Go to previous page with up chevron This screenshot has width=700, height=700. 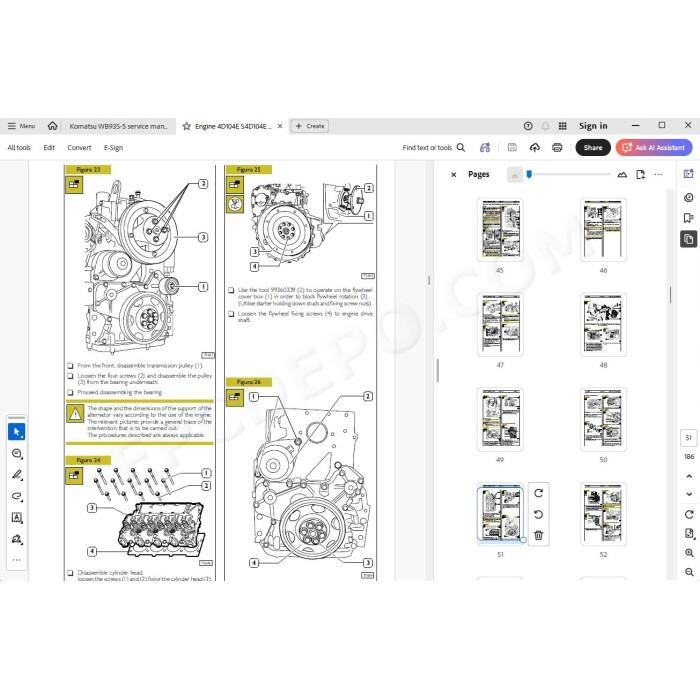(x=689, y=476)
